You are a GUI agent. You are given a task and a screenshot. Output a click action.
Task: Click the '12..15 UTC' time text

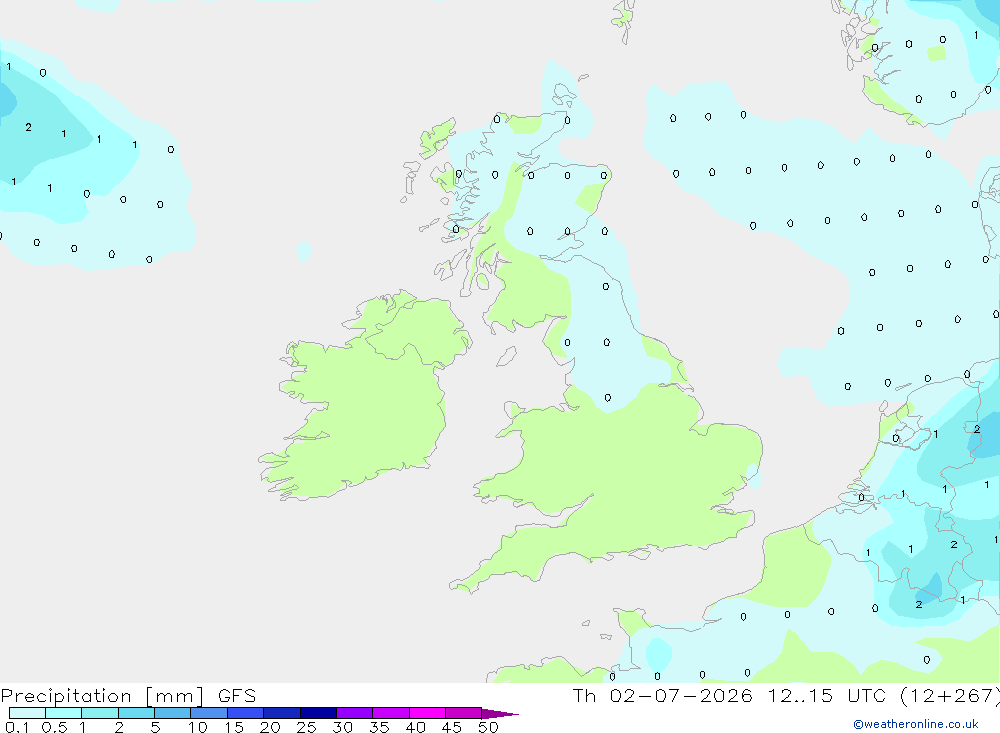pyautogui.click(x=827, y=695)
